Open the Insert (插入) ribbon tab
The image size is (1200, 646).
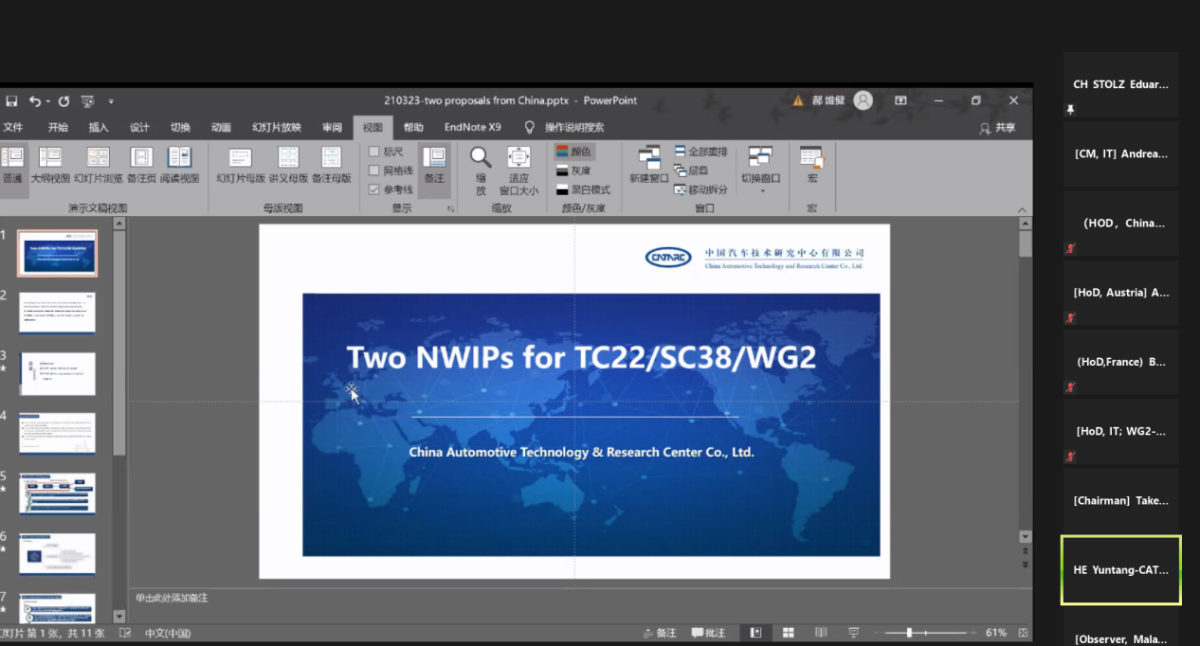(x=98, y=128)
